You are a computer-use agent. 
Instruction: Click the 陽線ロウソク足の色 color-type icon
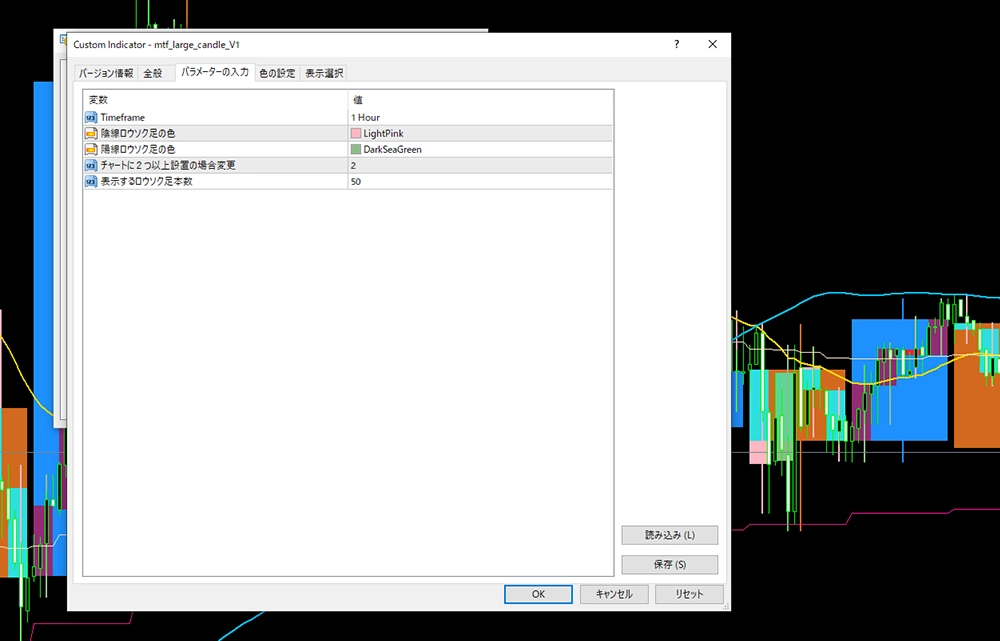coord(91,149)
